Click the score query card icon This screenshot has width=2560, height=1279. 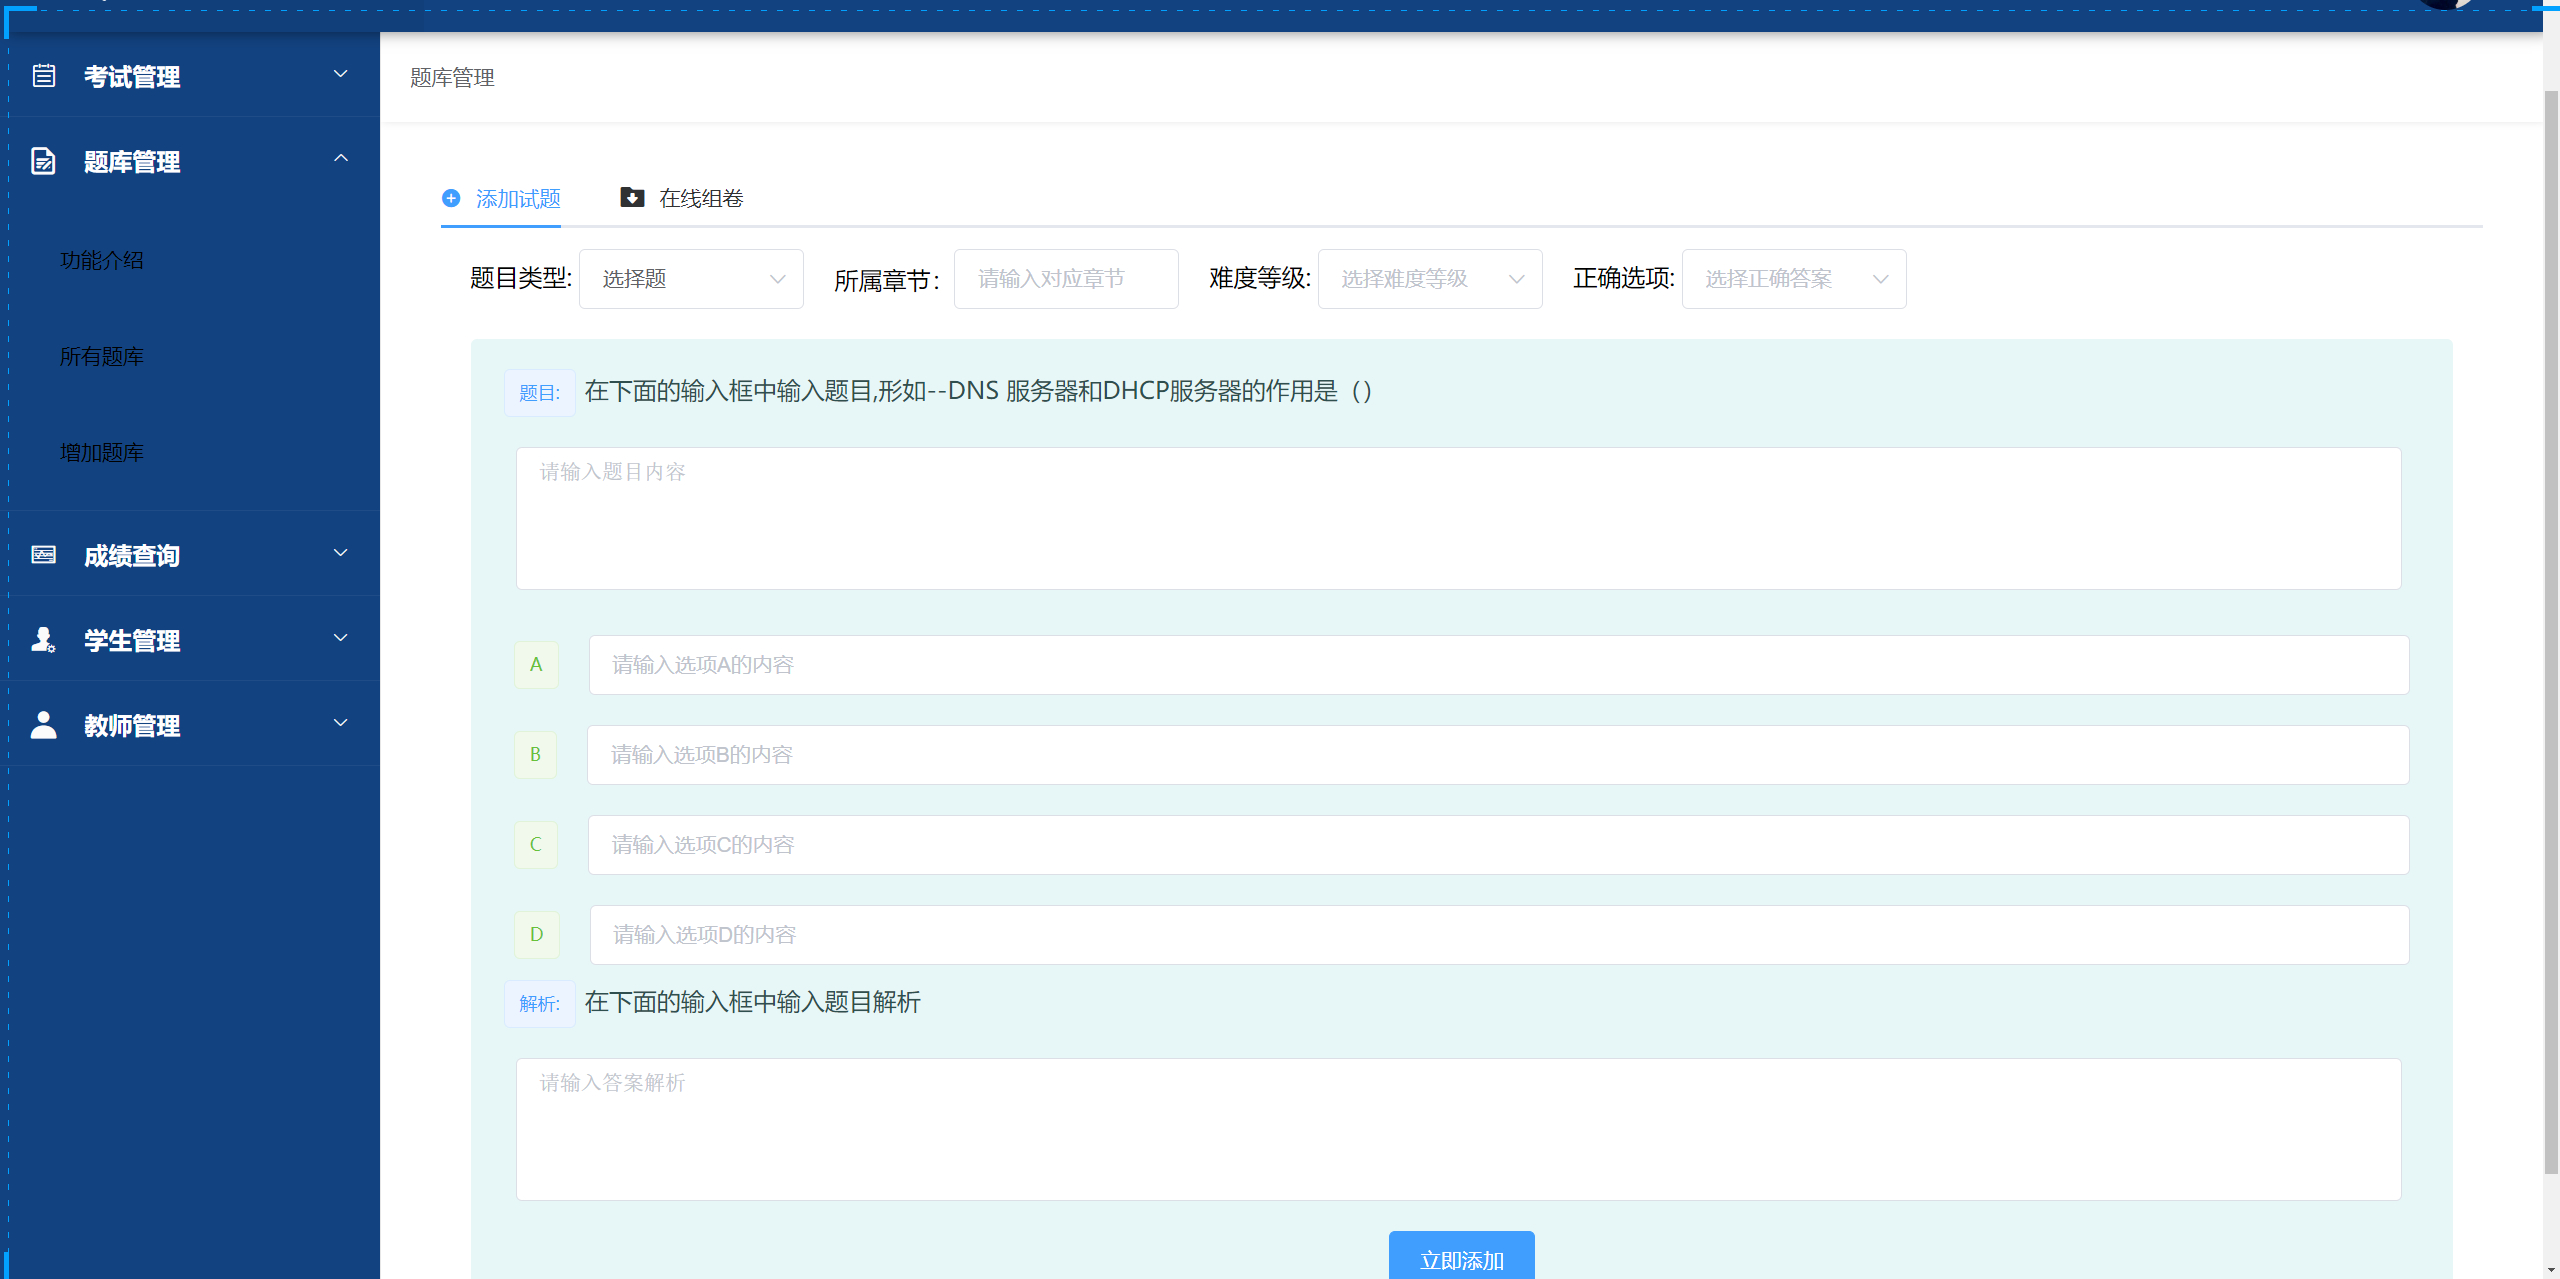(x=44, y=555)
